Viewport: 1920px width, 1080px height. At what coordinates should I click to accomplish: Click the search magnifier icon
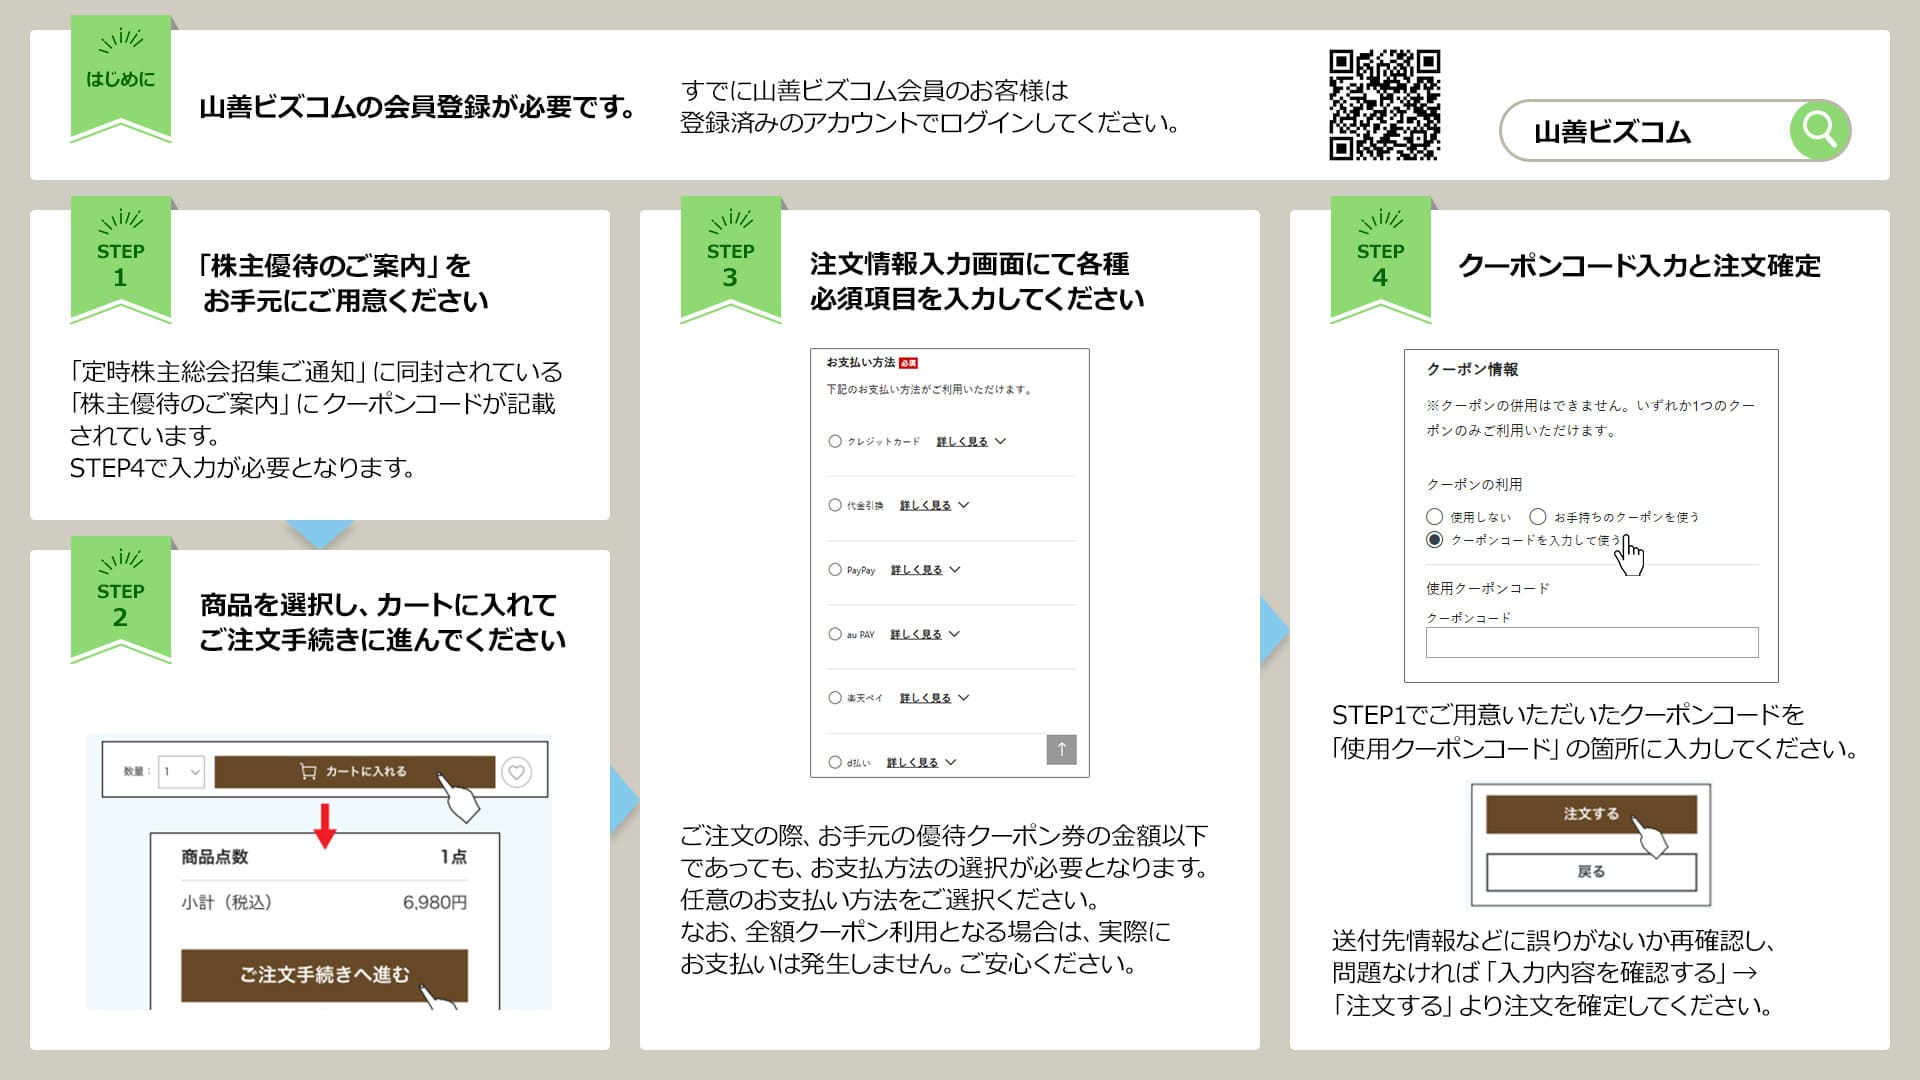[x=1820, y=130]
